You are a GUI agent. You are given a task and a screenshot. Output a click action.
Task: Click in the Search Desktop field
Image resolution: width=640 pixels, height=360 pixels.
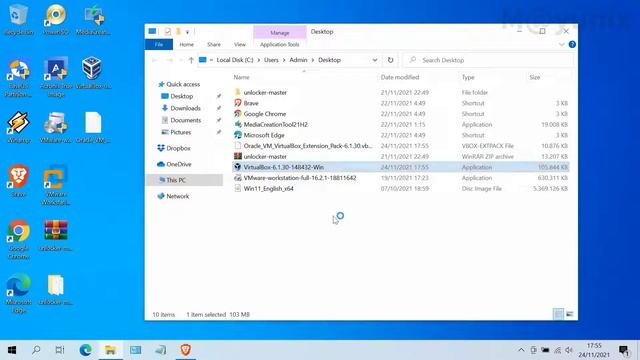(489, 60)
